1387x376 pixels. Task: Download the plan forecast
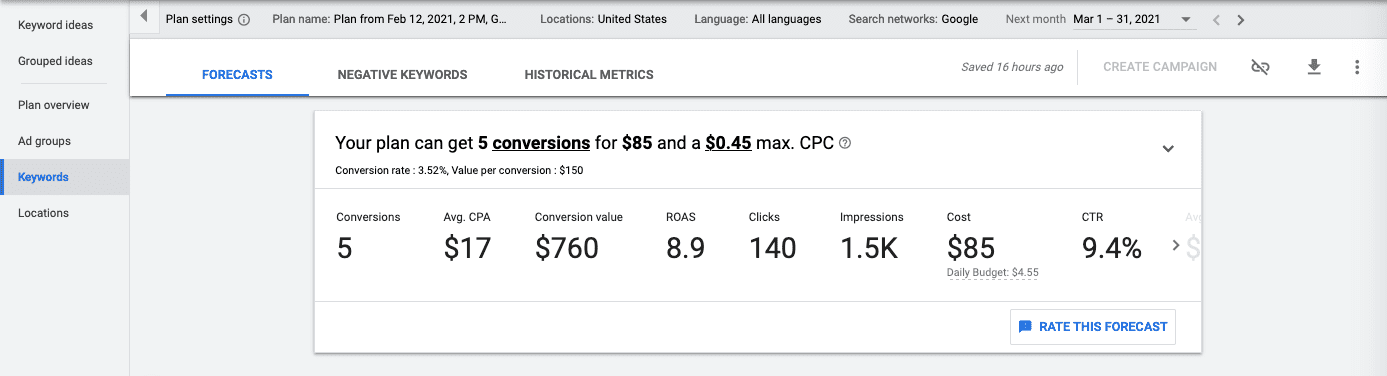click(1314, 67)
